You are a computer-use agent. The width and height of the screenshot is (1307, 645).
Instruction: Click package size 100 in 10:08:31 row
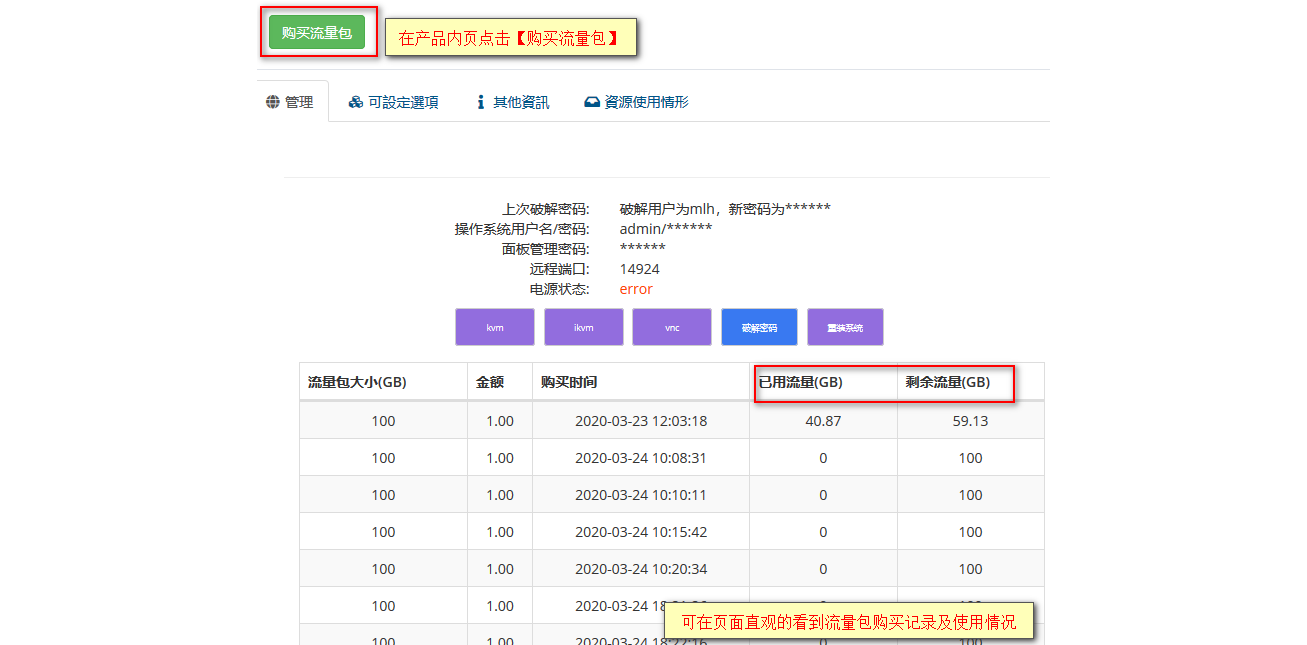(x=383, y=458)
